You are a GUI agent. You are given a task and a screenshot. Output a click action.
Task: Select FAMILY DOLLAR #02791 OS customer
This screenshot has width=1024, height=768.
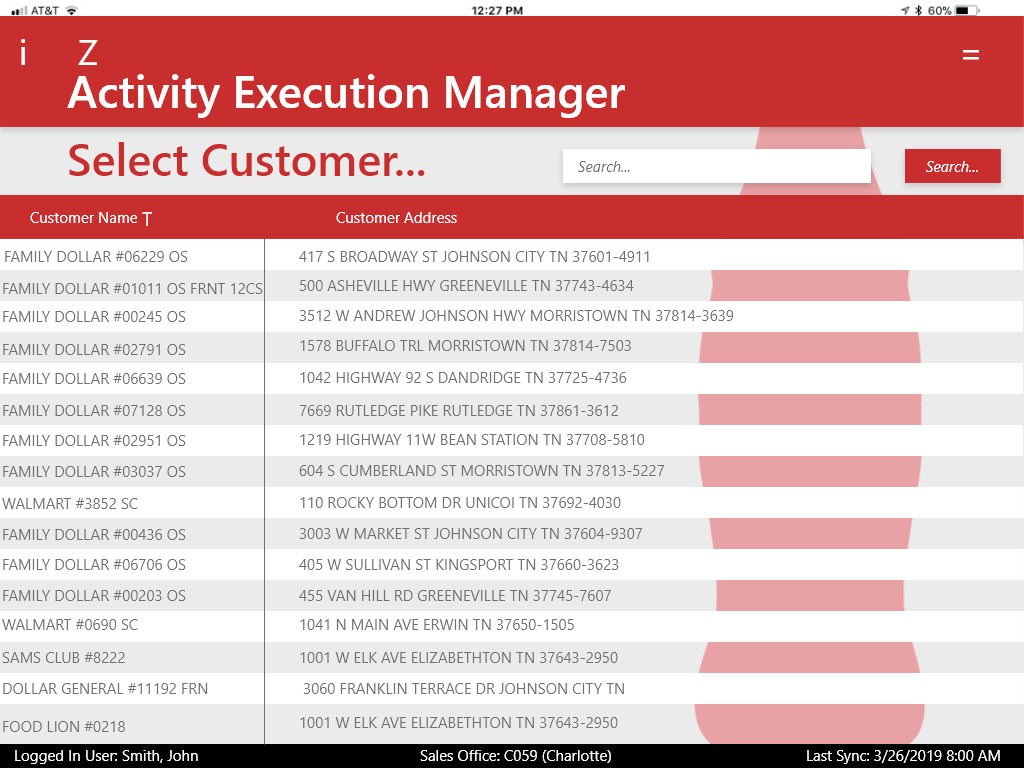(x=94, y=349)
